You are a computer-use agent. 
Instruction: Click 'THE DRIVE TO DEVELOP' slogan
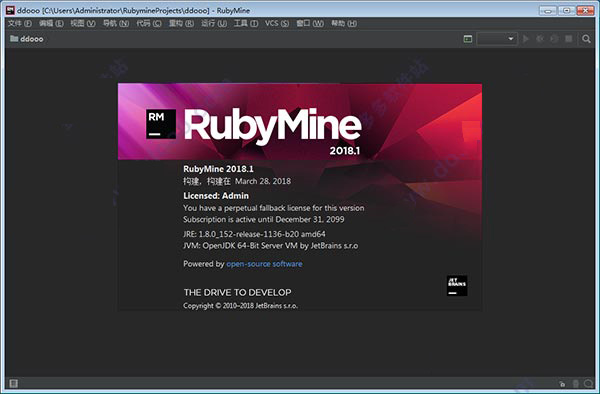238,293
